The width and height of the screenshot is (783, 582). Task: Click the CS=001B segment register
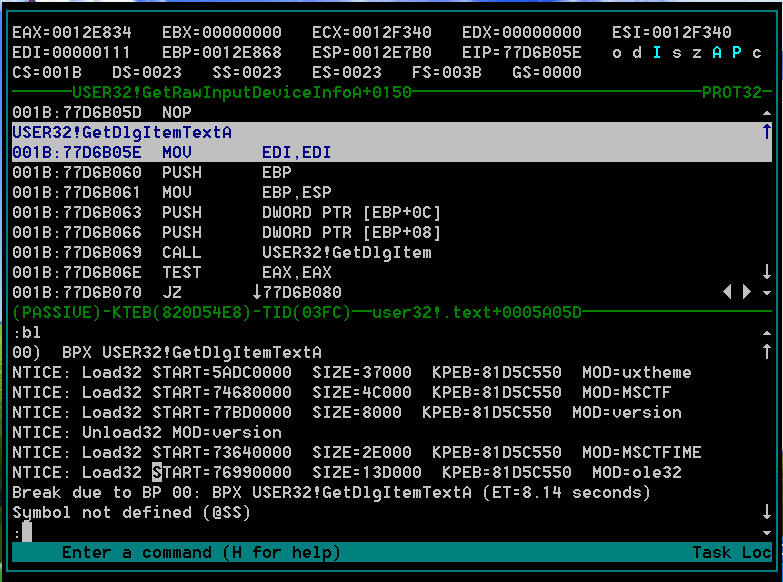[47, 72]
